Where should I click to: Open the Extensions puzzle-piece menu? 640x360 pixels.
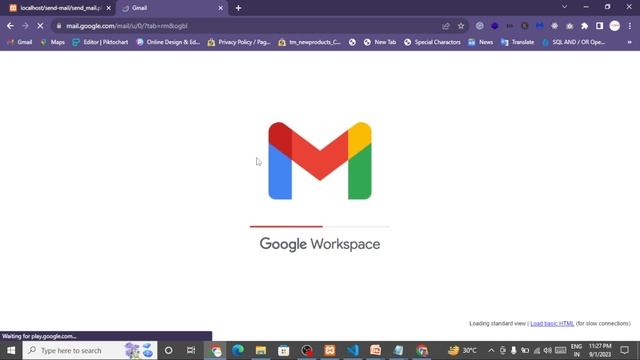coord(584,26)
